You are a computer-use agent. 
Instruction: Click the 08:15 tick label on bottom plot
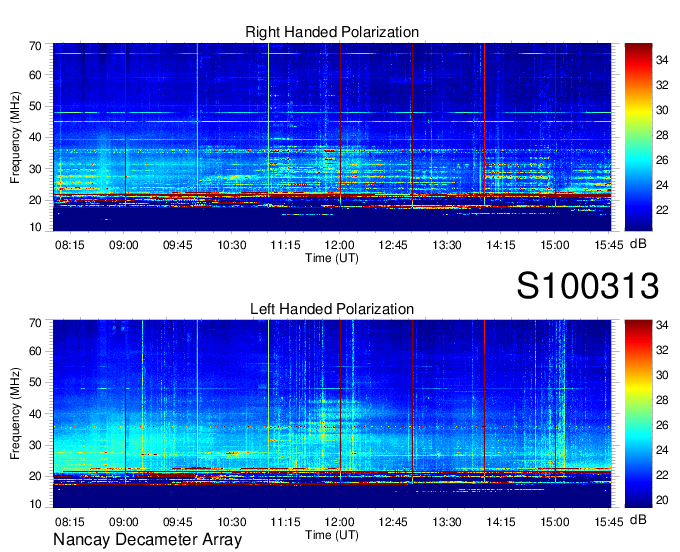click(x=69, y=522)
